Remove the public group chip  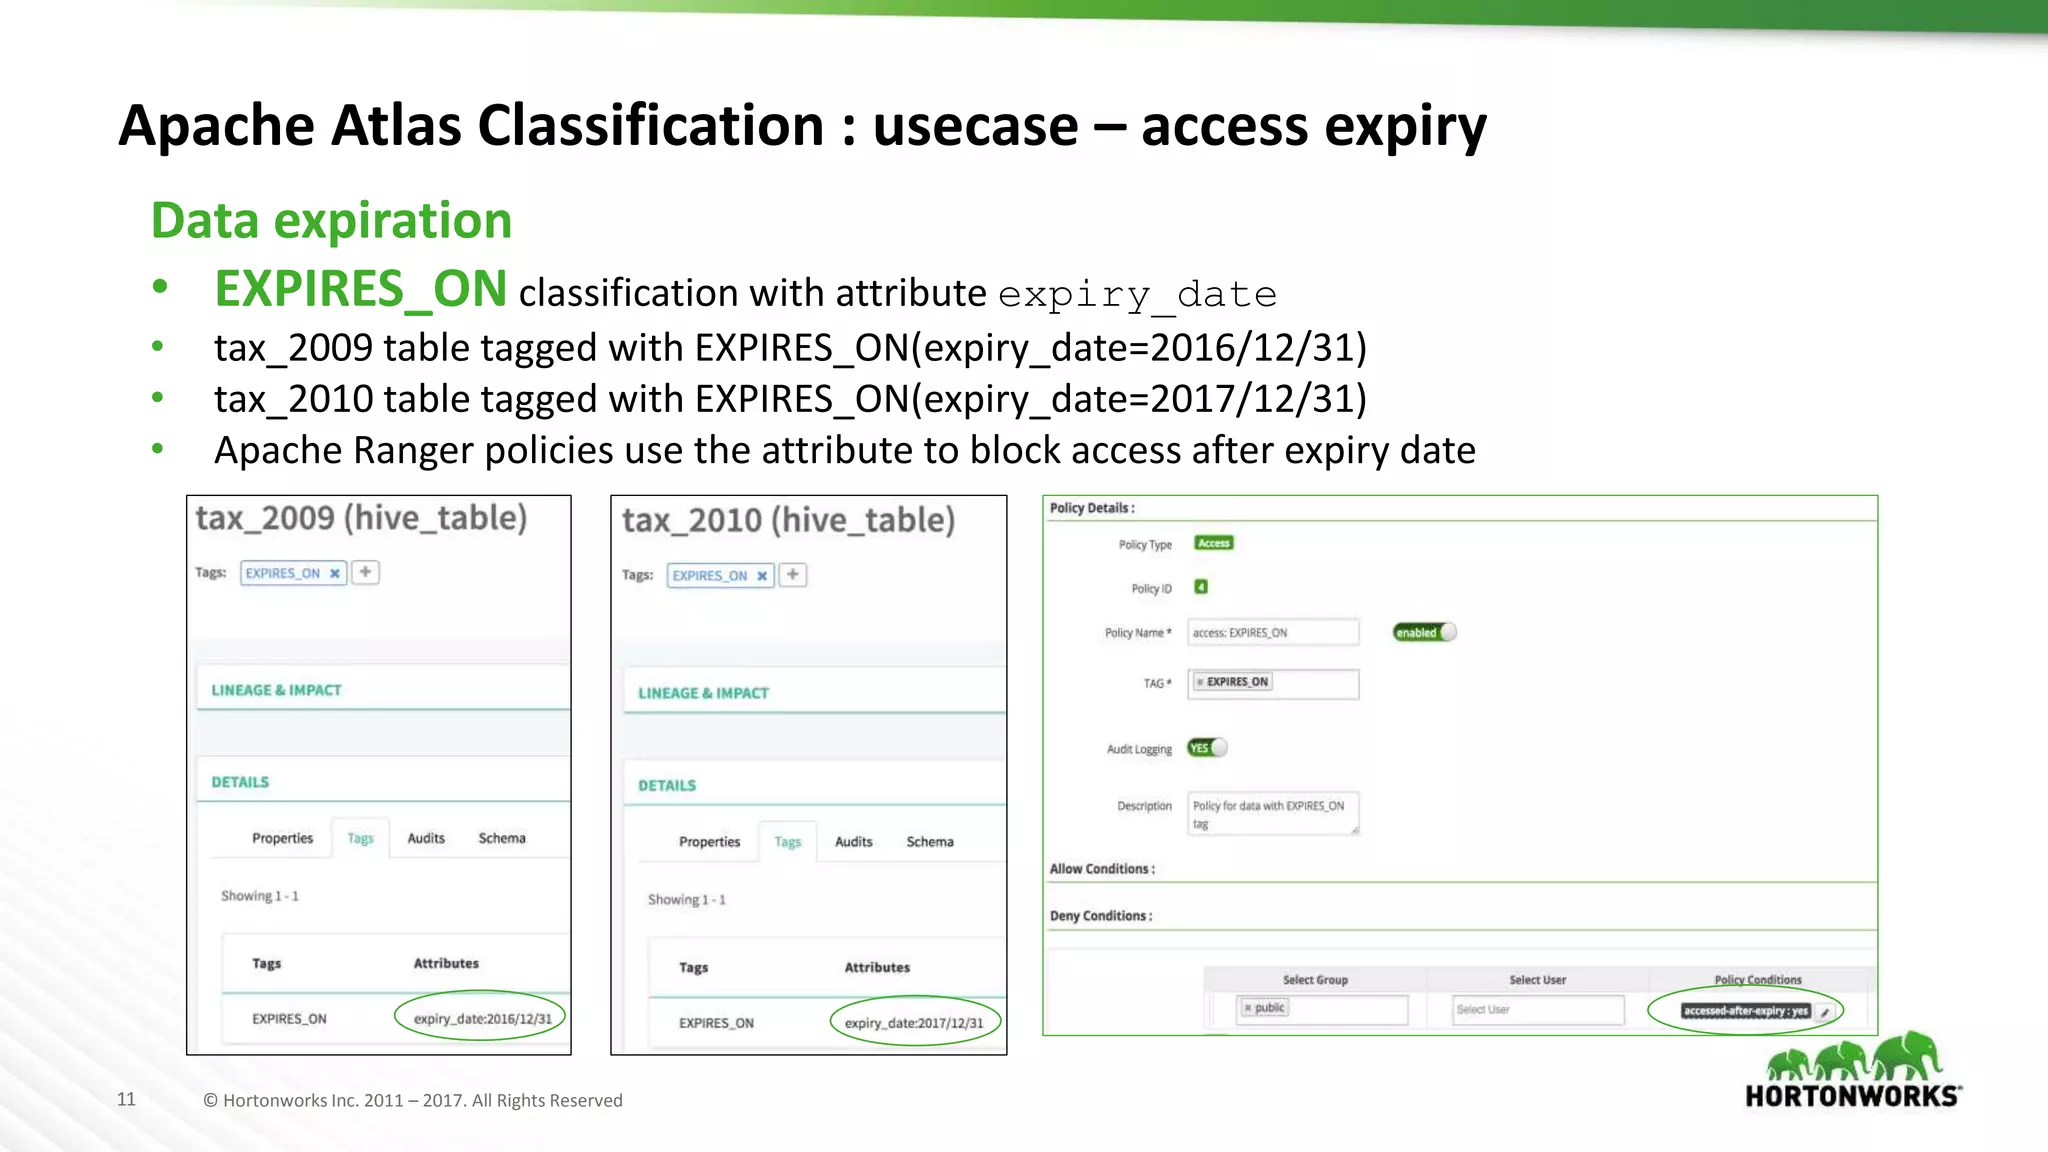coord(1248,1008)
